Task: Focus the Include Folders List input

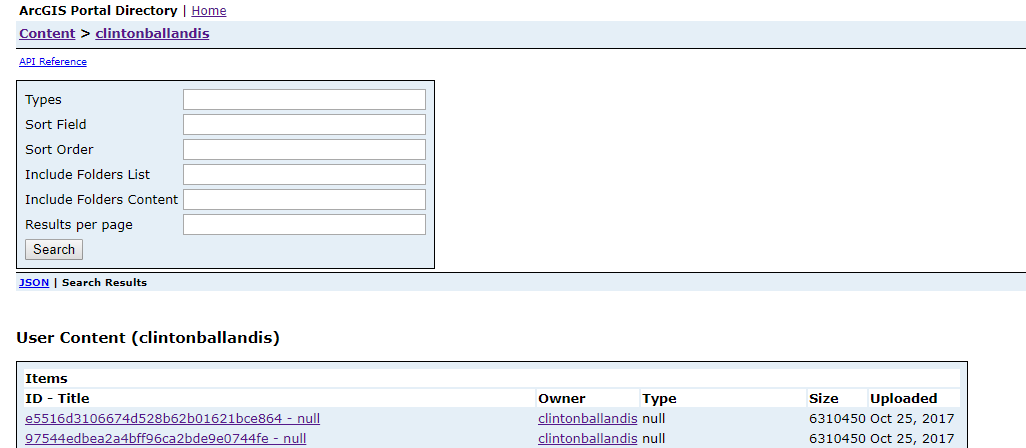Action: click(x=304, y=175)
